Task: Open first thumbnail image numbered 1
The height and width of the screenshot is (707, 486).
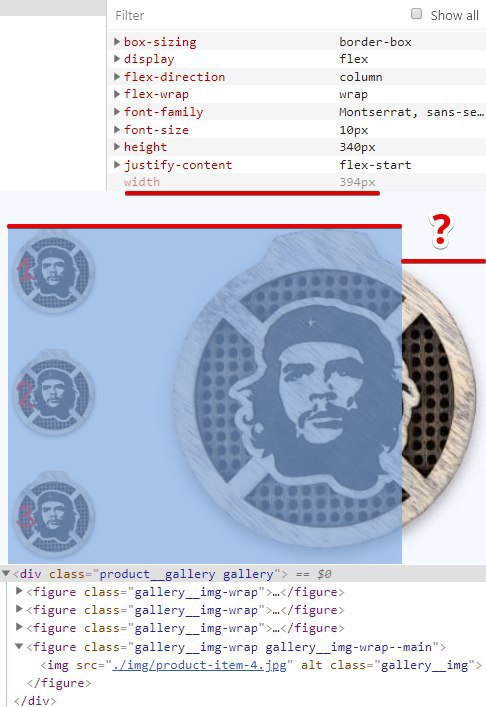Action: pos(54,272)
